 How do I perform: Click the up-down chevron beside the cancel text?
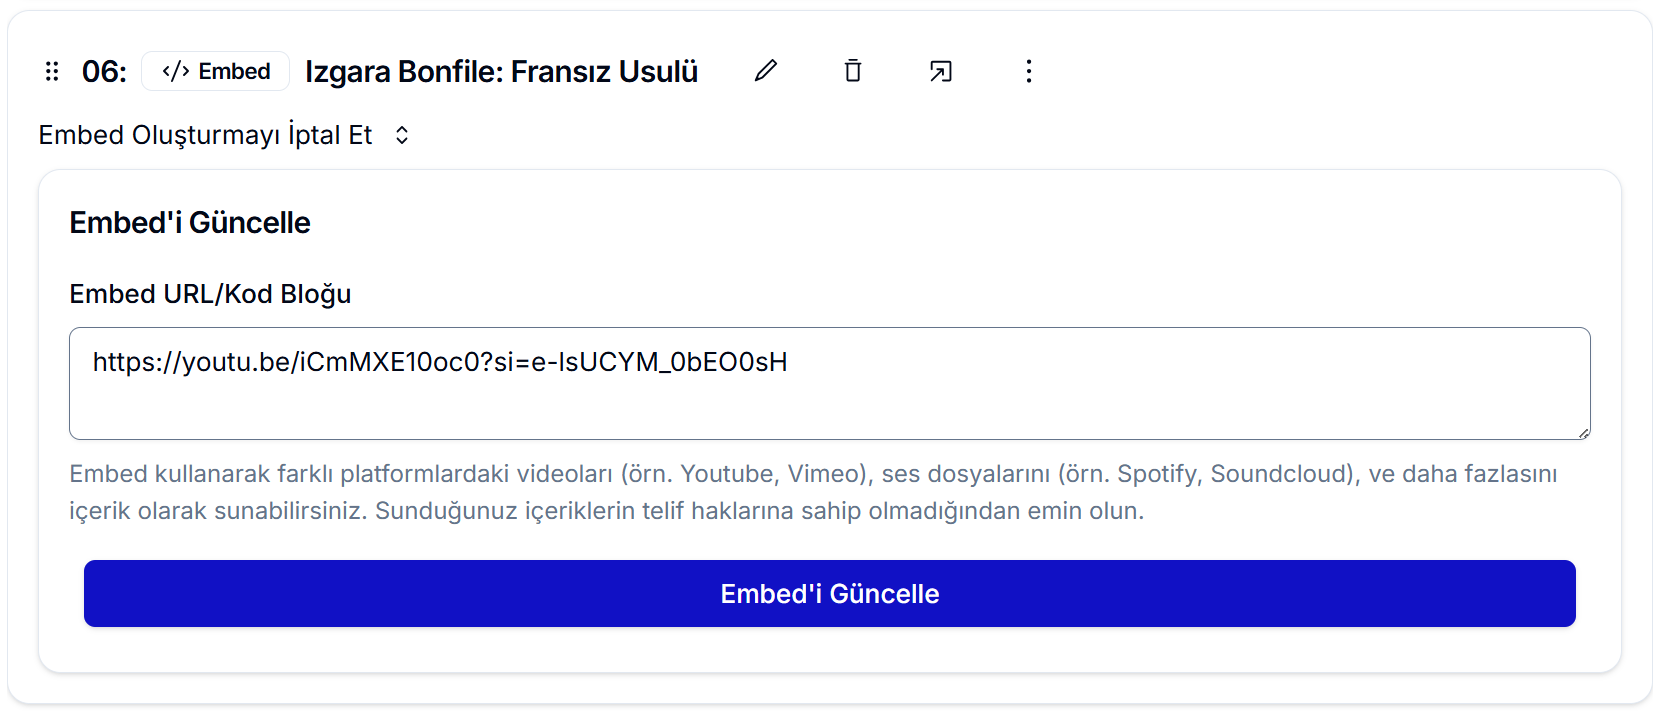coord(402,135)
